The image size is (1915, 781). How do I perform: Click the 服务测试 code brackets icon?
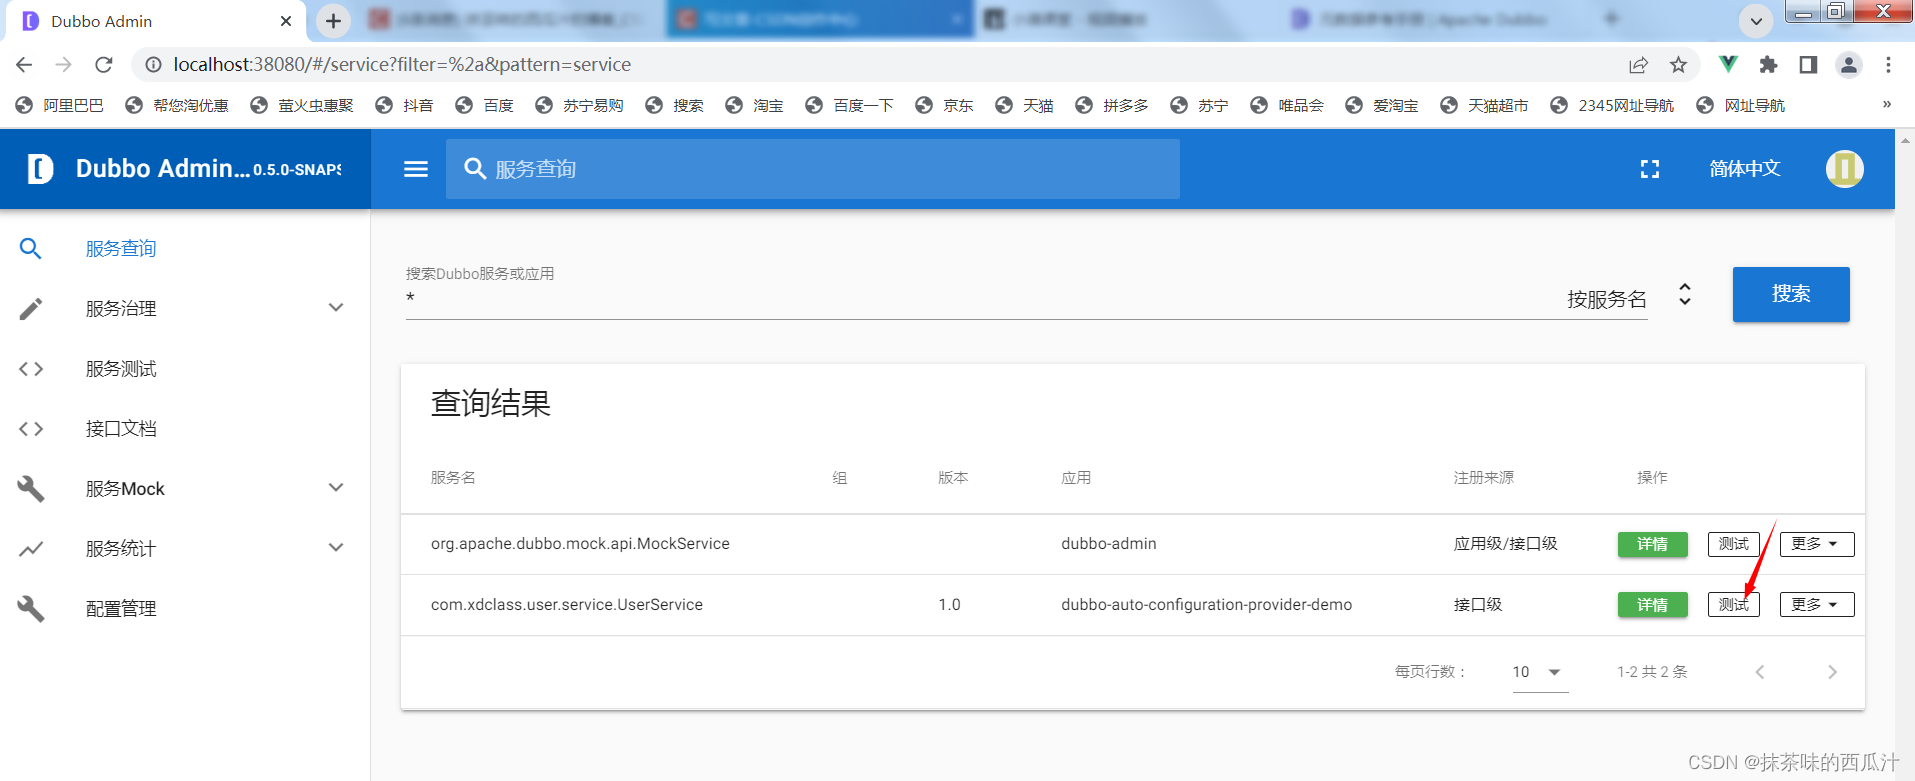(x=31, y=369)
